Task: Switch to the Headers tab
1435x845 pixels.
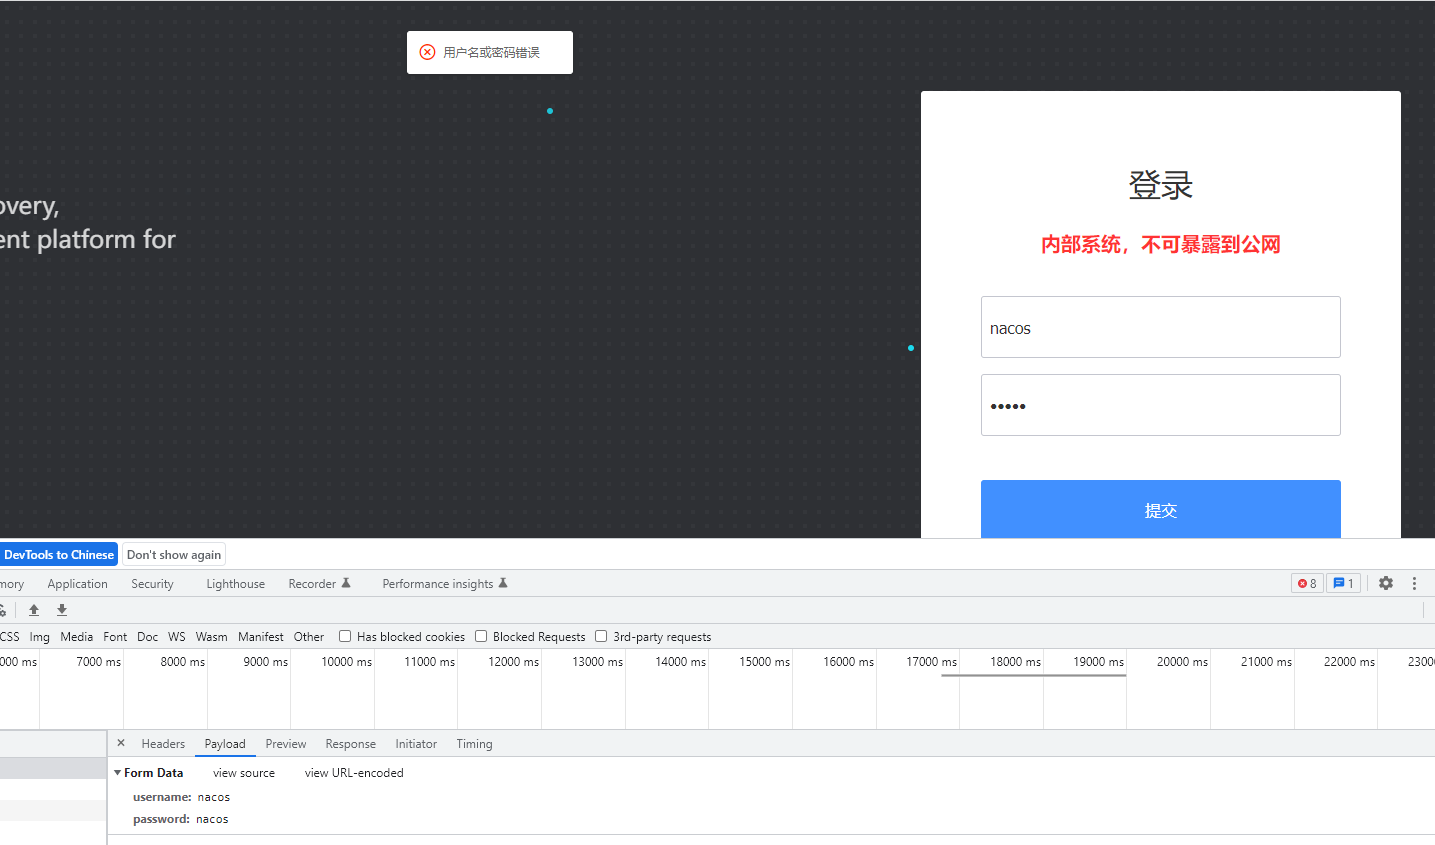Action: click(163, 744)
